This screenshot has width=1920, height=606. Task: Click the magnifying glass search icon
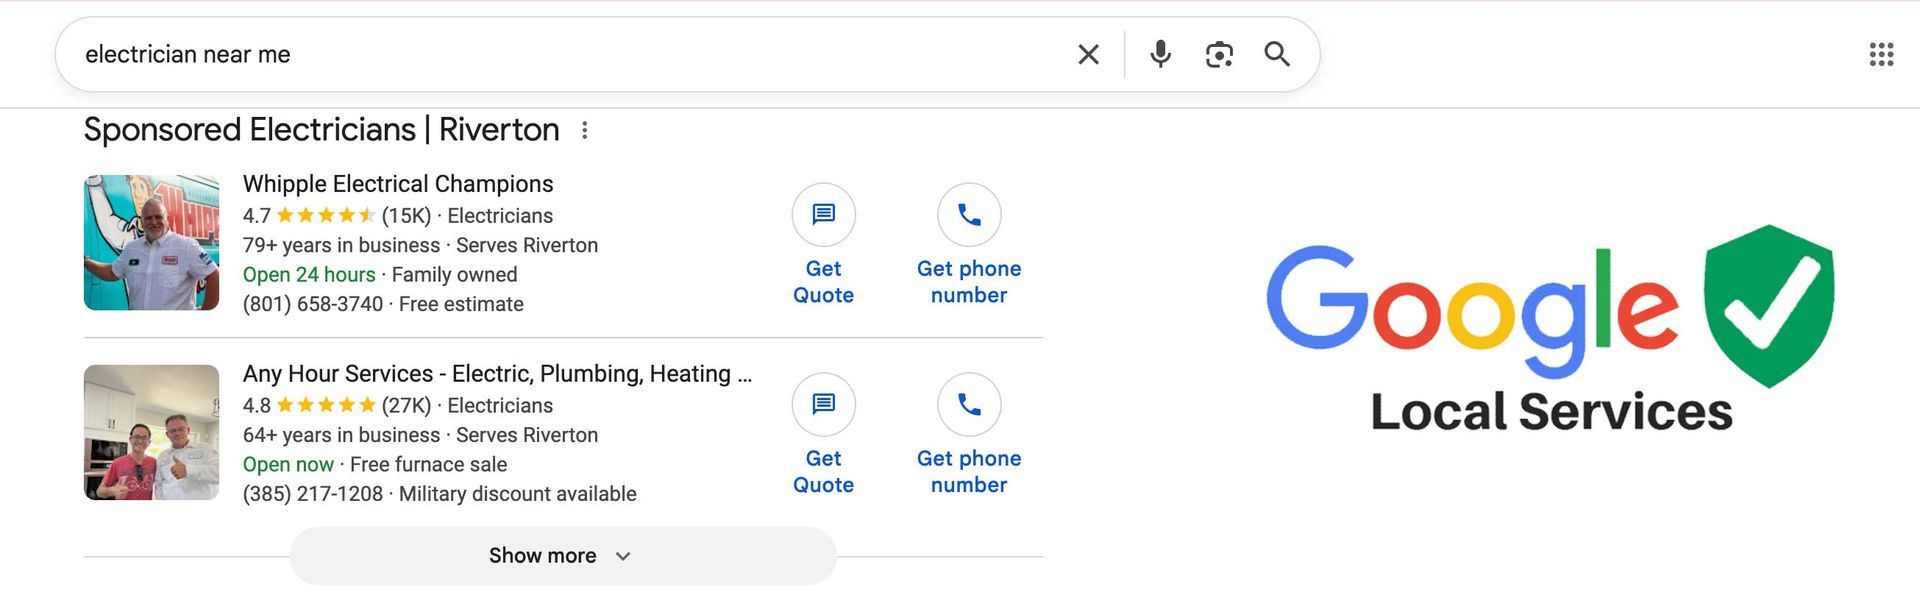(1277, 54)
